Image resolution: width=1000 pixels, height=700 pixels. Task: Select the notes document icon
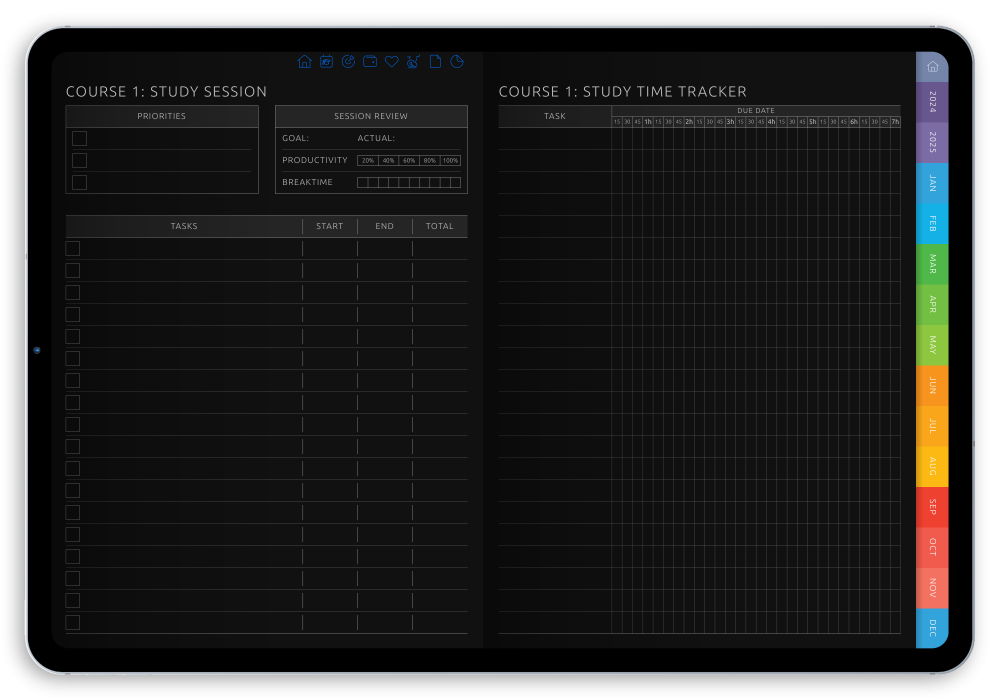pos(434,61)
